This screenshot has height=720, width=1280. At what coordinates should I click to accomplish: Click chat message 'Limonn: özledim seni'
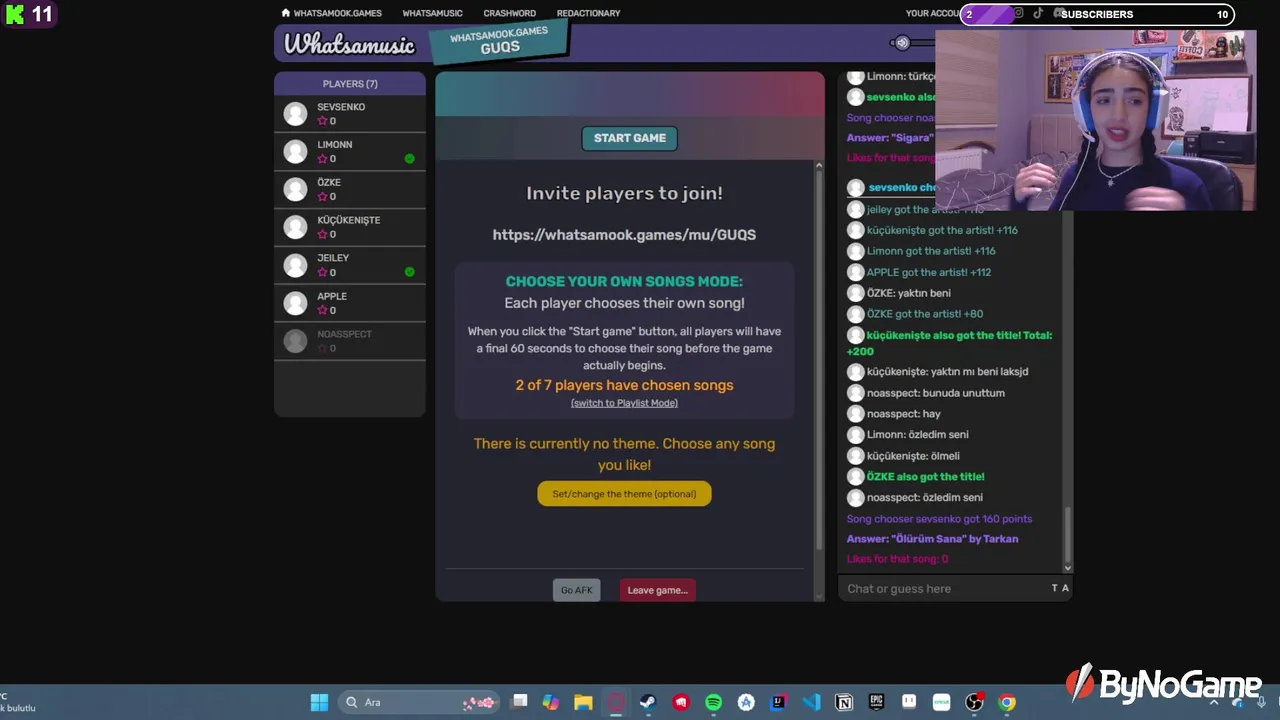[x=918, y=434]
